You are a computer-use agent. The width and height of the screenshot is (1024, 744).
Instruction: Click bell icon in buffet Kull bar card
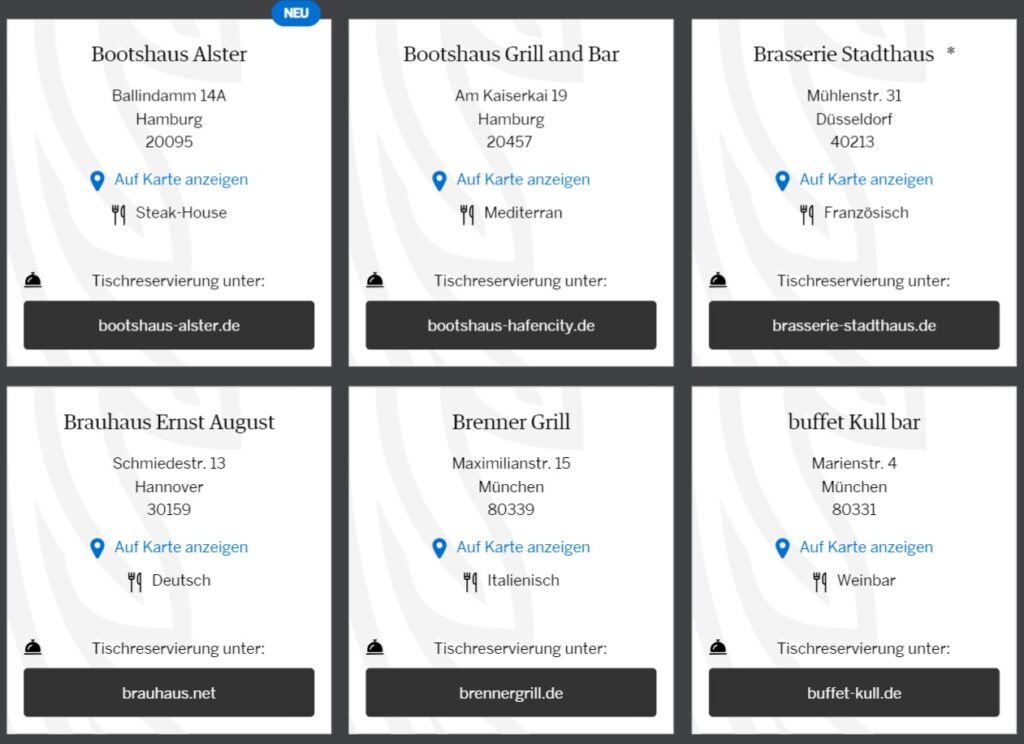click(x=718, y=648)
